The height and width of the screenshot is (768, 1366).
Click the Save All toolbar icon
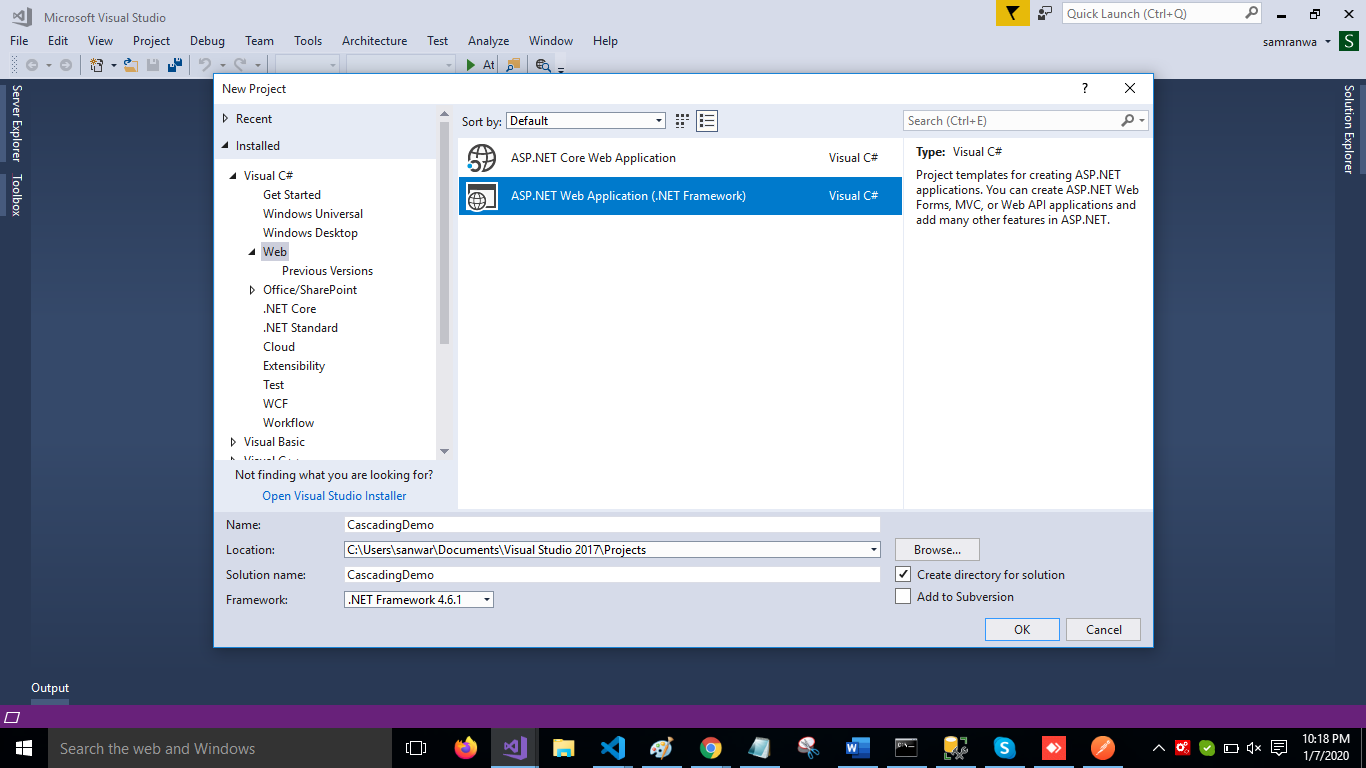coord(175,65)
